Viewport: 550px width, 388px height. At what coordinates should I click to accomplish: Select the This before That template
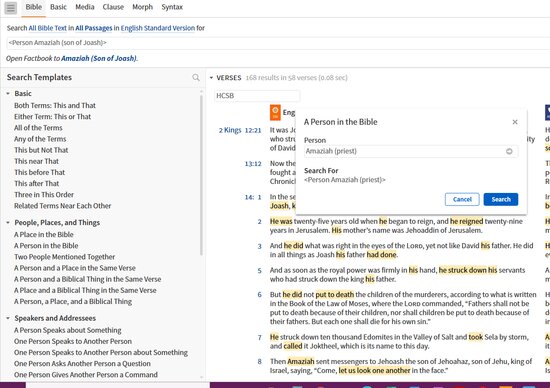(x=39, y=173)
